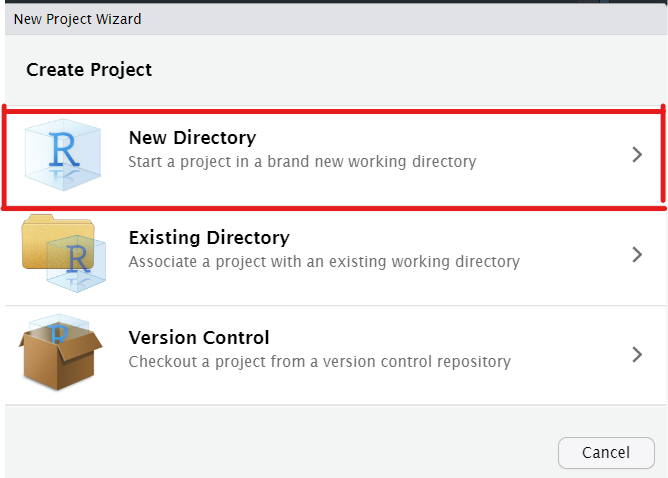Viewport: 668px width, 478px height.
Task: Open Version Control via its right chevron
Action: [637, 354]
